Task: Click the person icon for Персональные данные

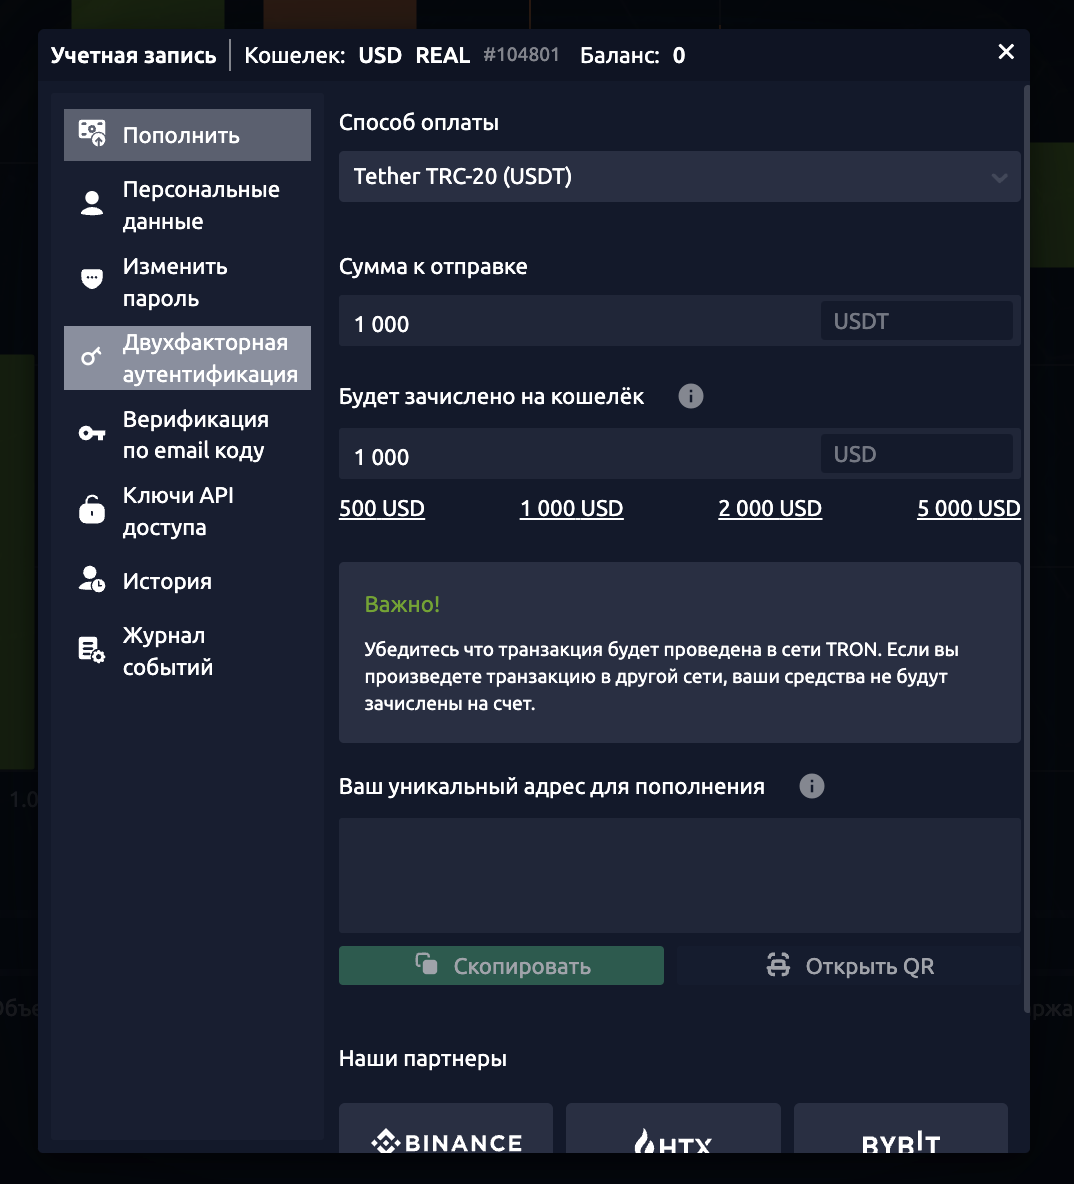Action: [x=92, y=204]
